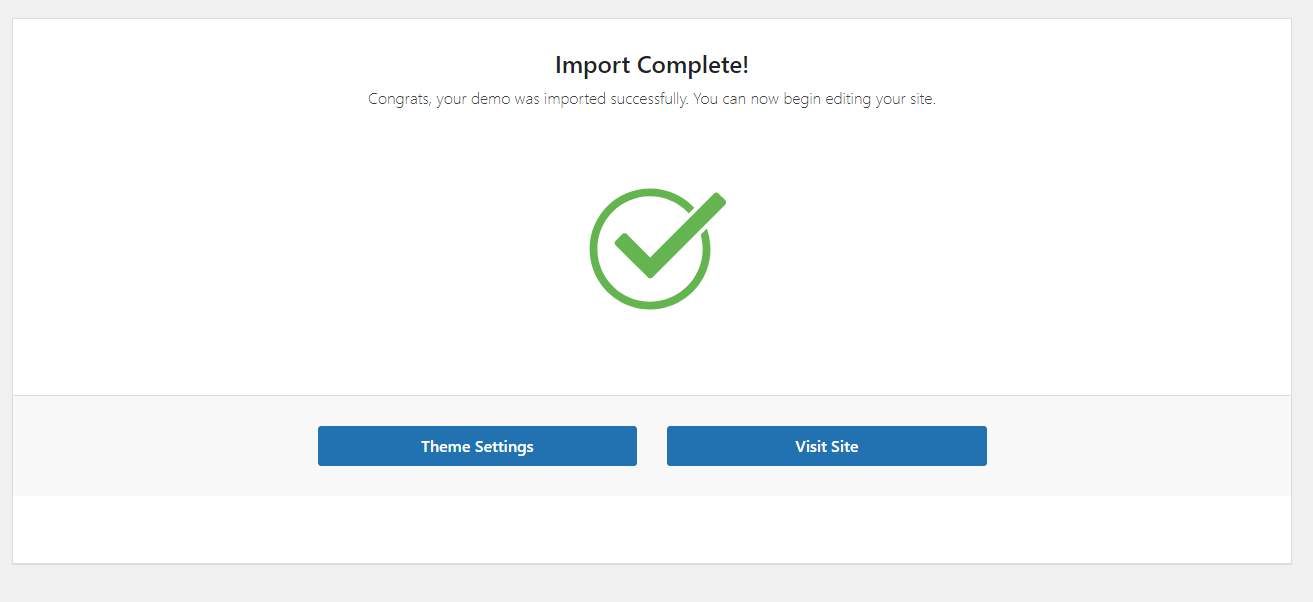This screenshot has width=1313, height=602.
Task: Click the outer gray page background
Action: click(651, 585)
